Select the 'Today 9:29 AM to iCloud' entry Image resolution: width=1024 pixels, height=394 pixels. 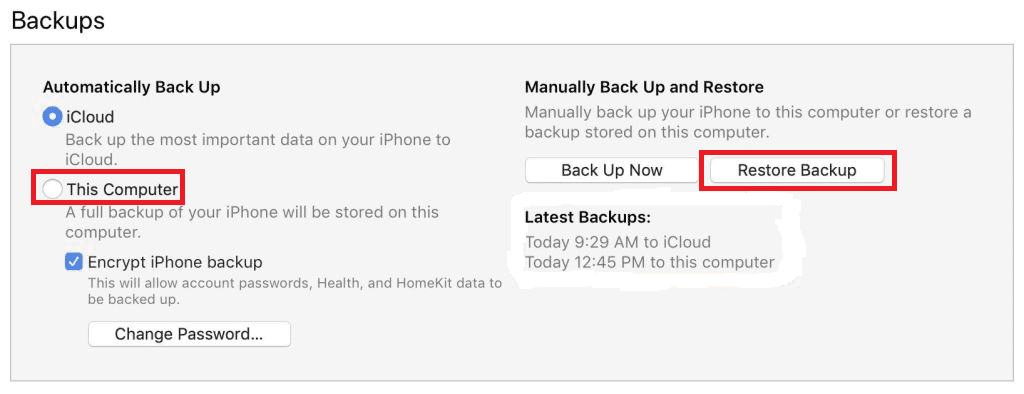618,242
